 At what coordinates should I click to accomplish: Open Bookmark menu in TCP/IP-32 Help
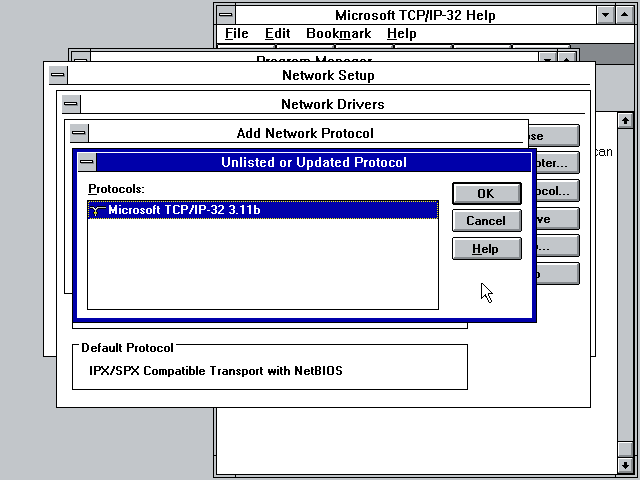click(x=338, y=33)
